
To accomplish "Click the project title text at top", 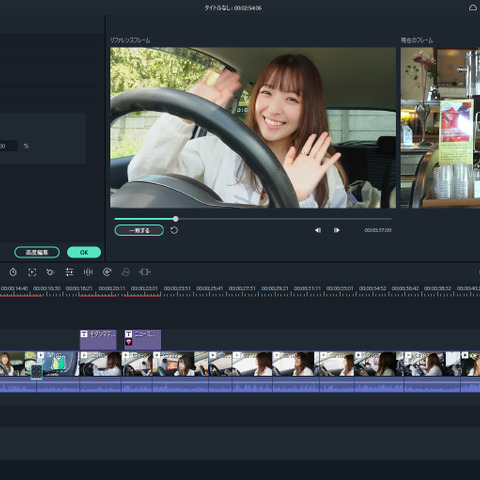I will coord(233,8).
